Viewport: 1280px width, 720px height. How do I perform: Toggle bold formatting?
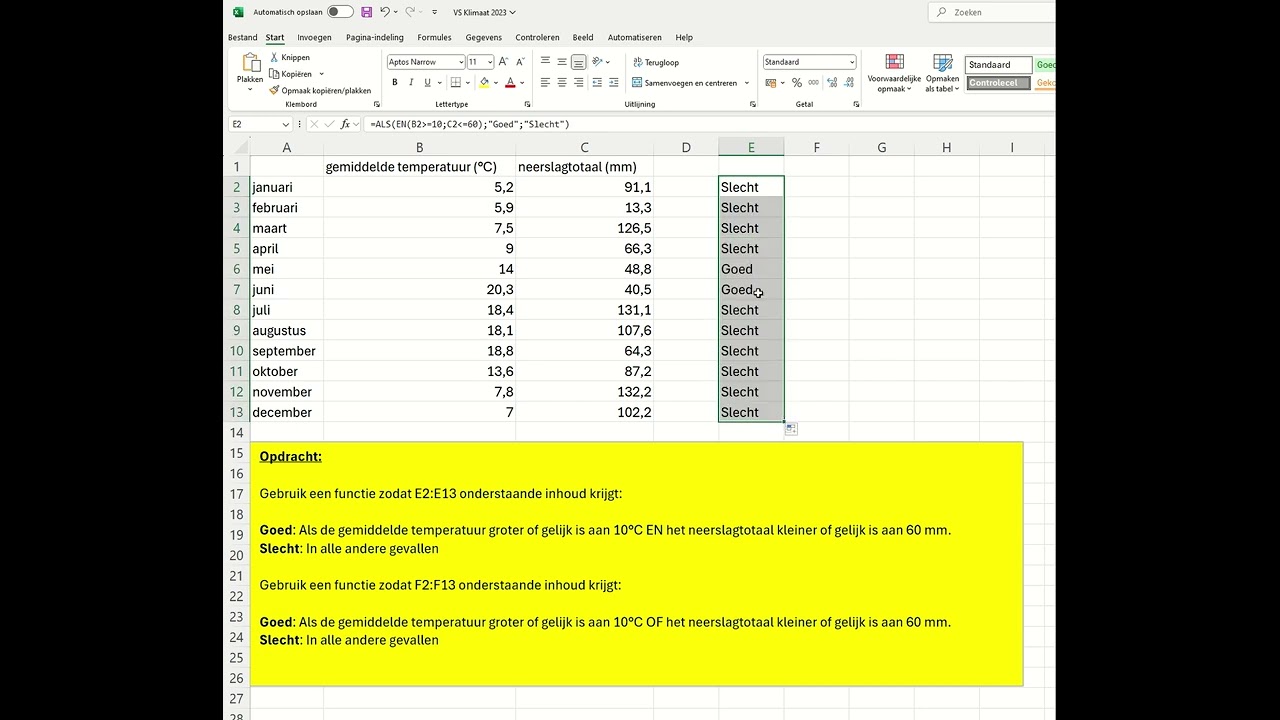point(395,83)
